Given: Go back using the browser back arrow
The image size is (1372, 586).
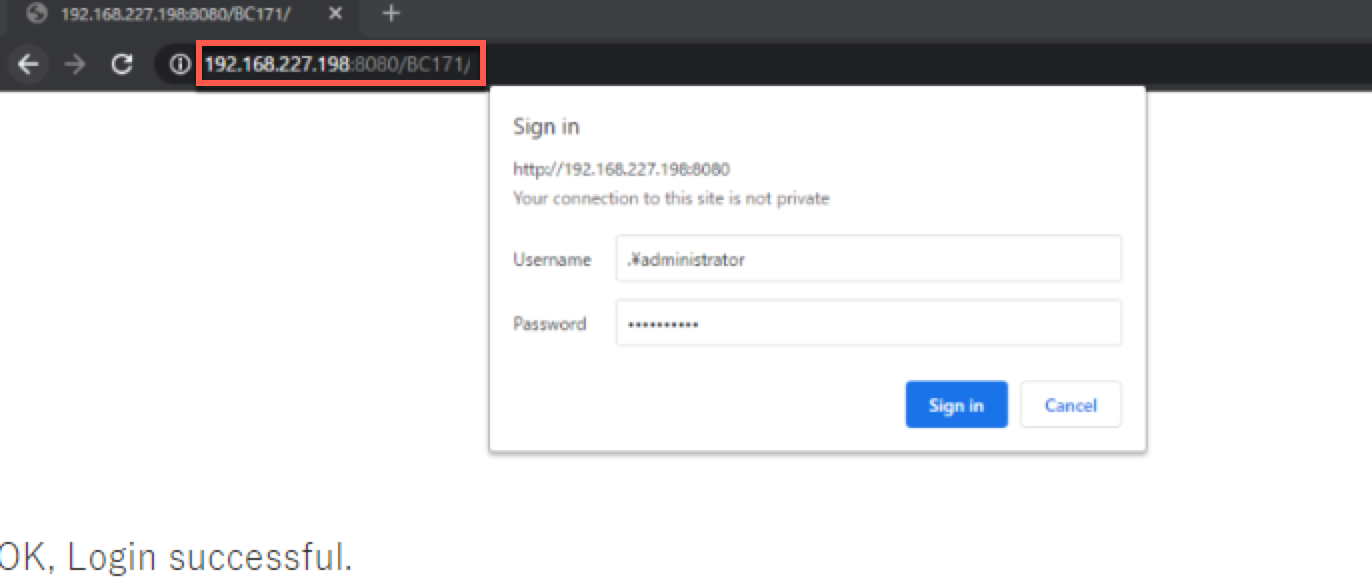Looking at the screenshot, I should tap(29, 65).
